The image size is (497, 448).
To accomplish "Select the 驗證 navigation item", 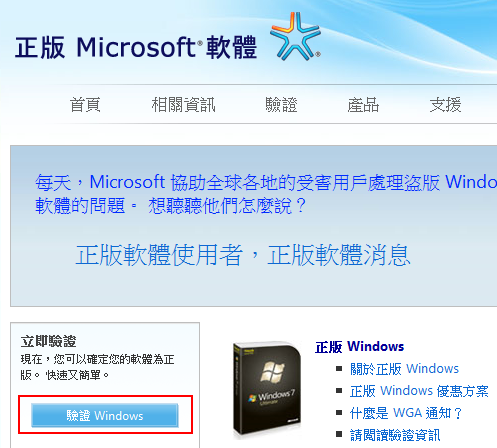I will coord(281,105).
